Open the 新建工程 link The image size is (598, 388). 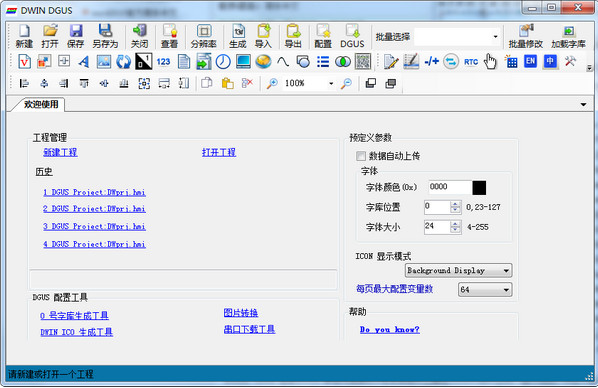click(60, 153)
